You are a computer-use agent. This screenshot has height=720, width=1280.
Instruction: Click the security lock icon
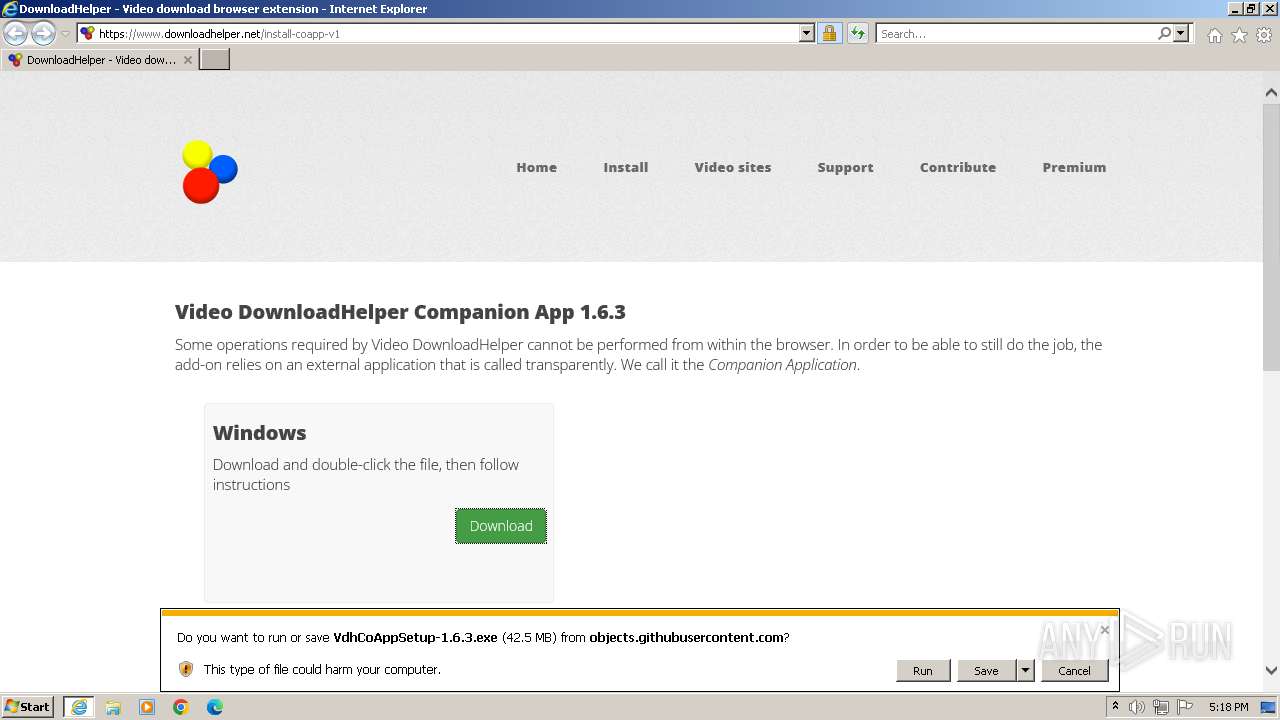tap(829, 33)
